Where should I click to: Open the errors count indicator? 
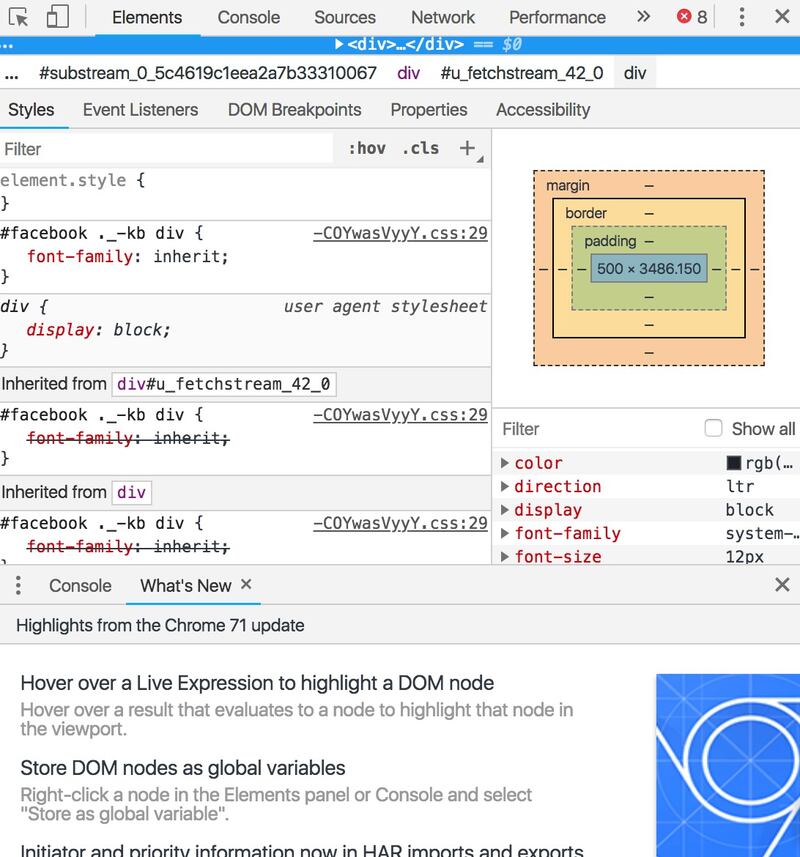(692, 17)
